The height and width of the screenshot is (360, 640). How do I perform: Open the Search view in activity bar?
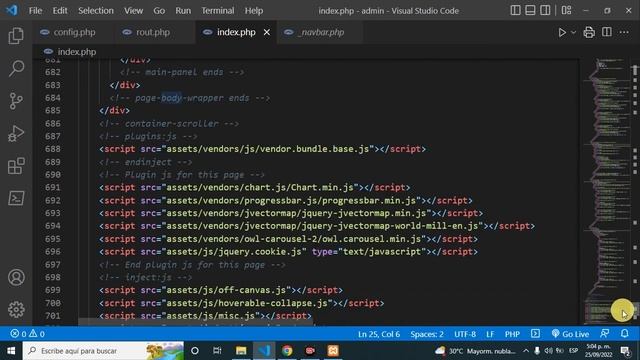(x=16, y=68)
